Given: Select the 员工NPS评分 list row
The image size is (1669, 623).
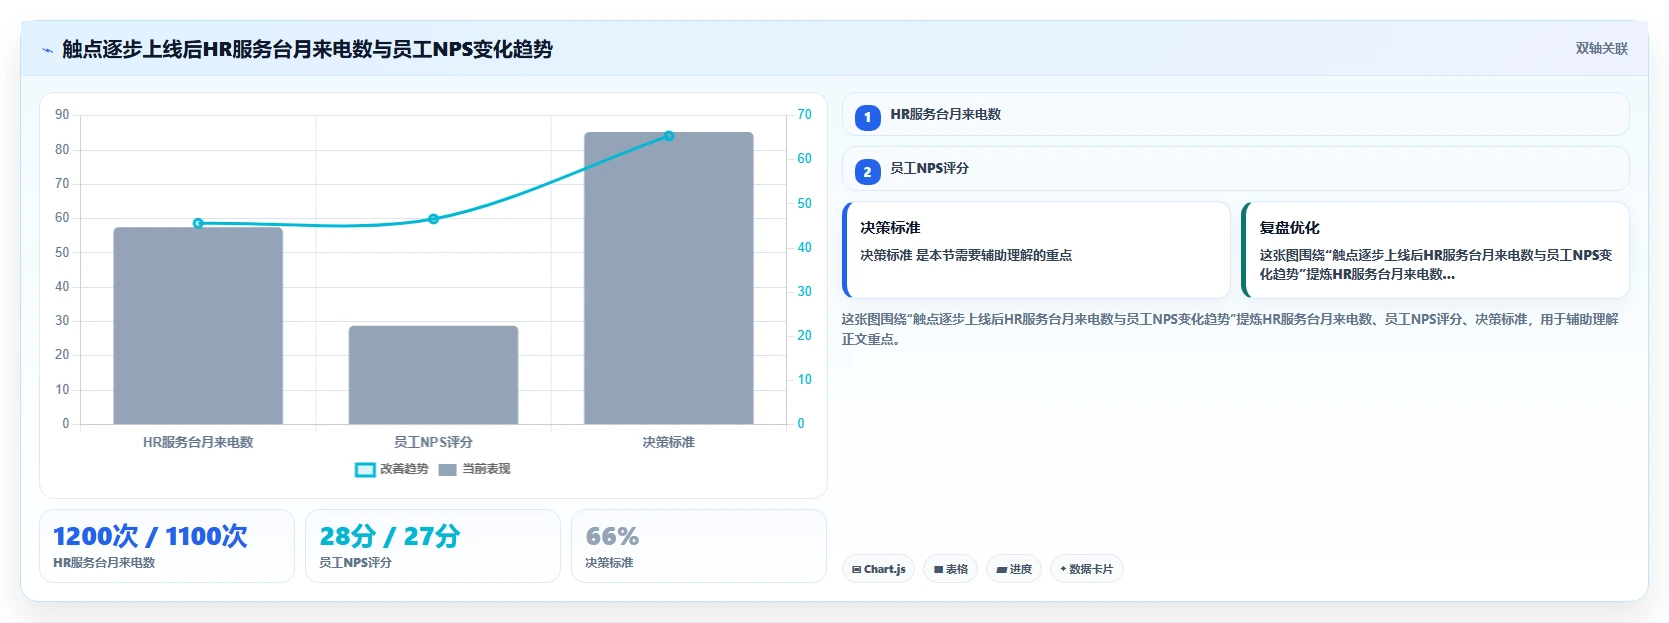Looking at the screenshot, I should coord(1235,169).
